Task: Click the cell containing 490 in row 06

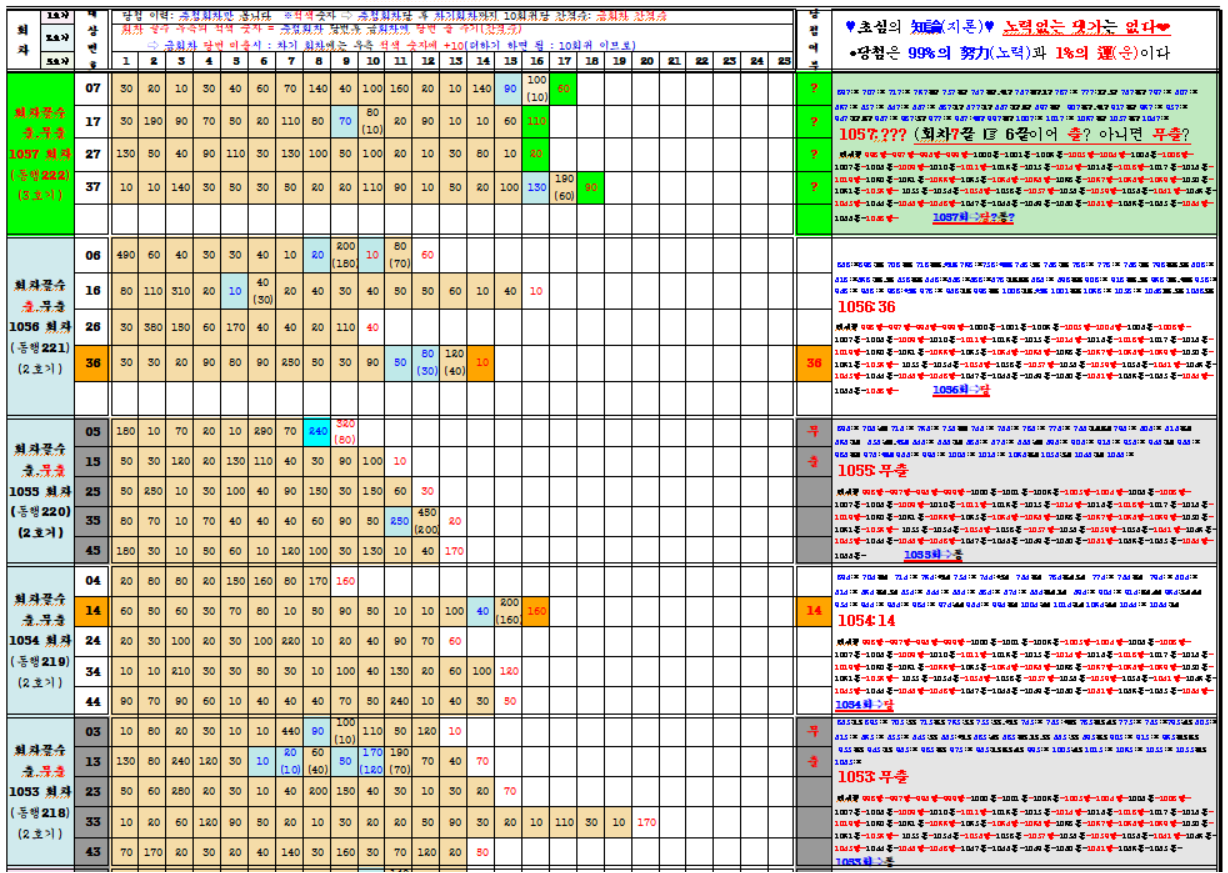Action: click(126, 255)
